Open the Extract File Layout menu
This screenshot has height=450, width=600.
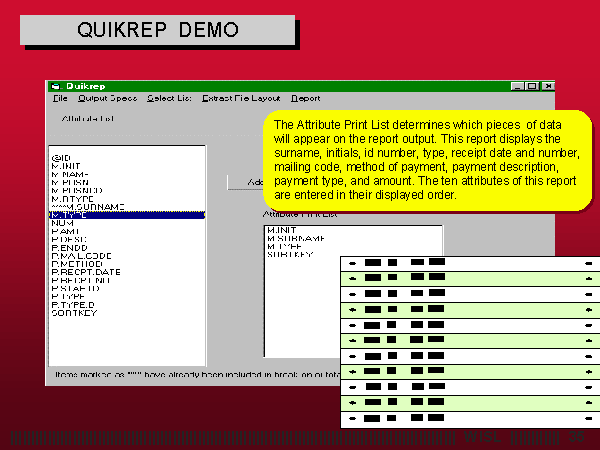click(241, 99)
